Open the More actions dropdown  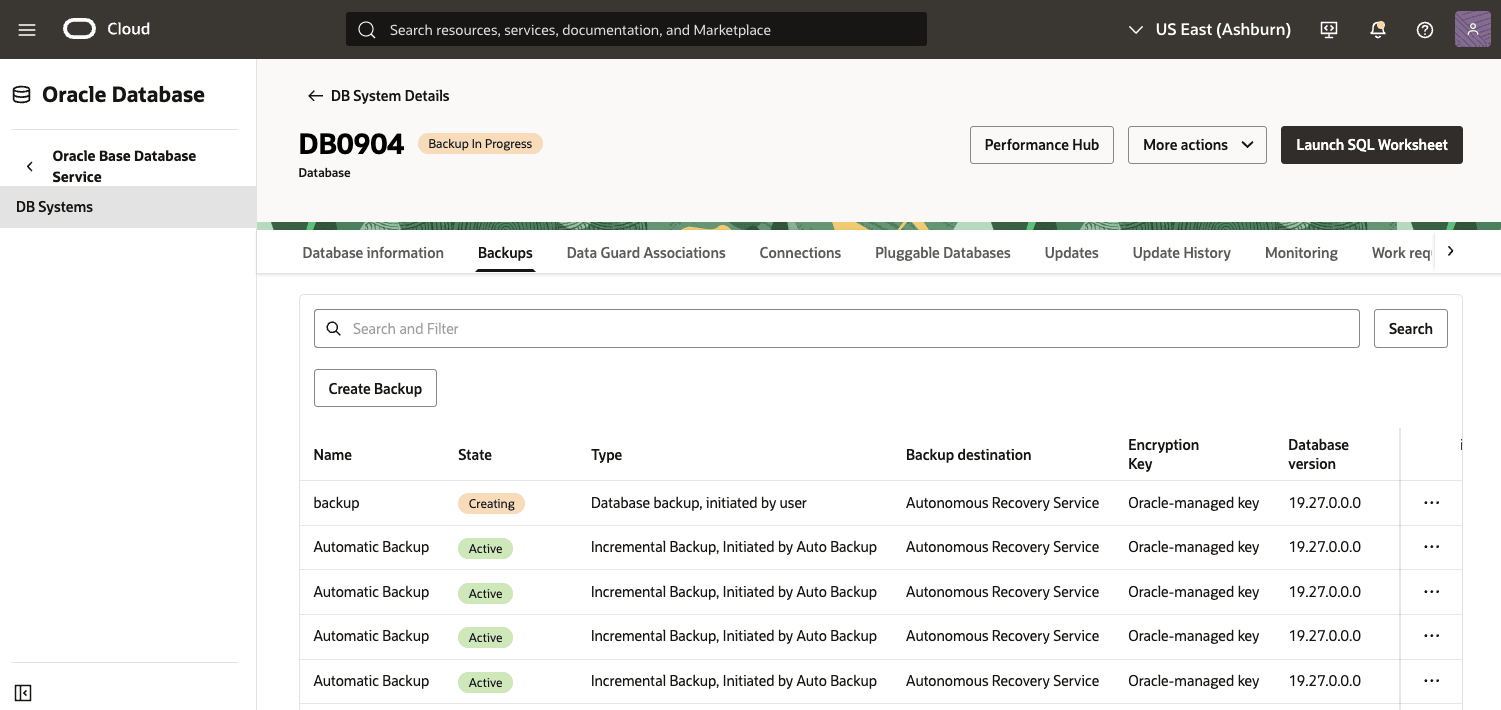click(x=1197, y=144)
